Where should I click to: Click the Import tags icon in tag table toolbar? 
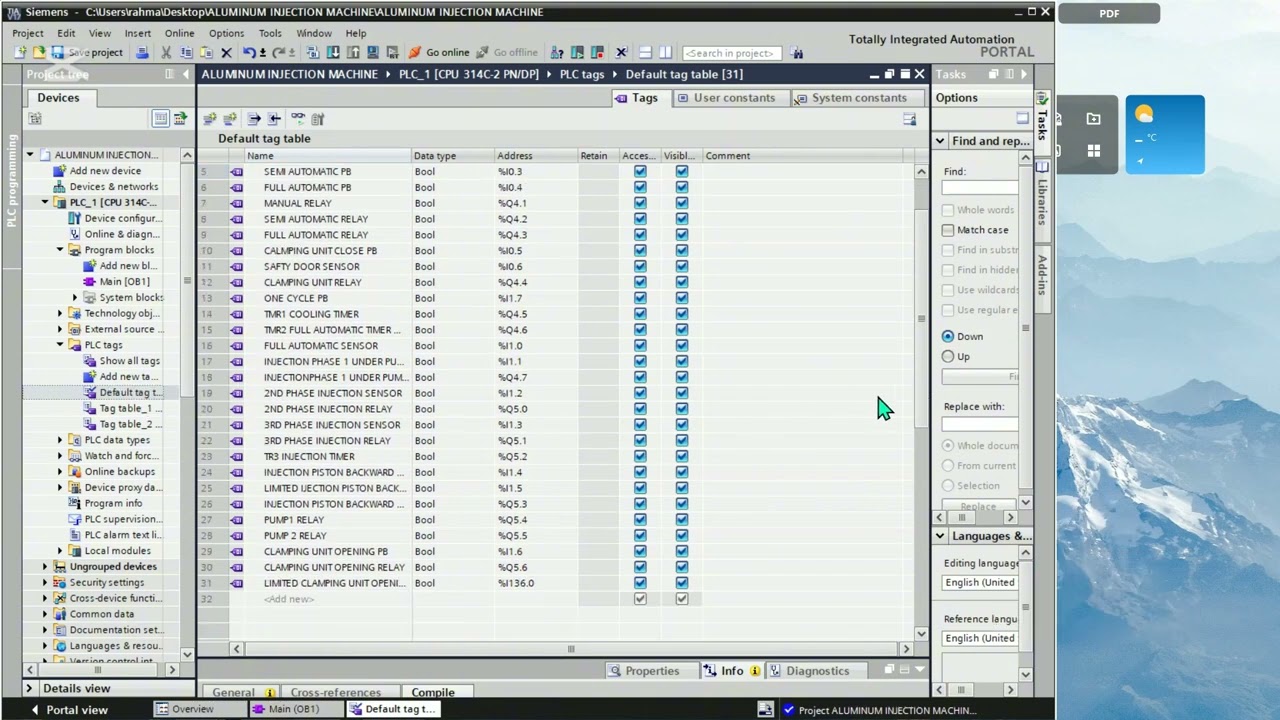pyautogui.click(x=275, y=119)
